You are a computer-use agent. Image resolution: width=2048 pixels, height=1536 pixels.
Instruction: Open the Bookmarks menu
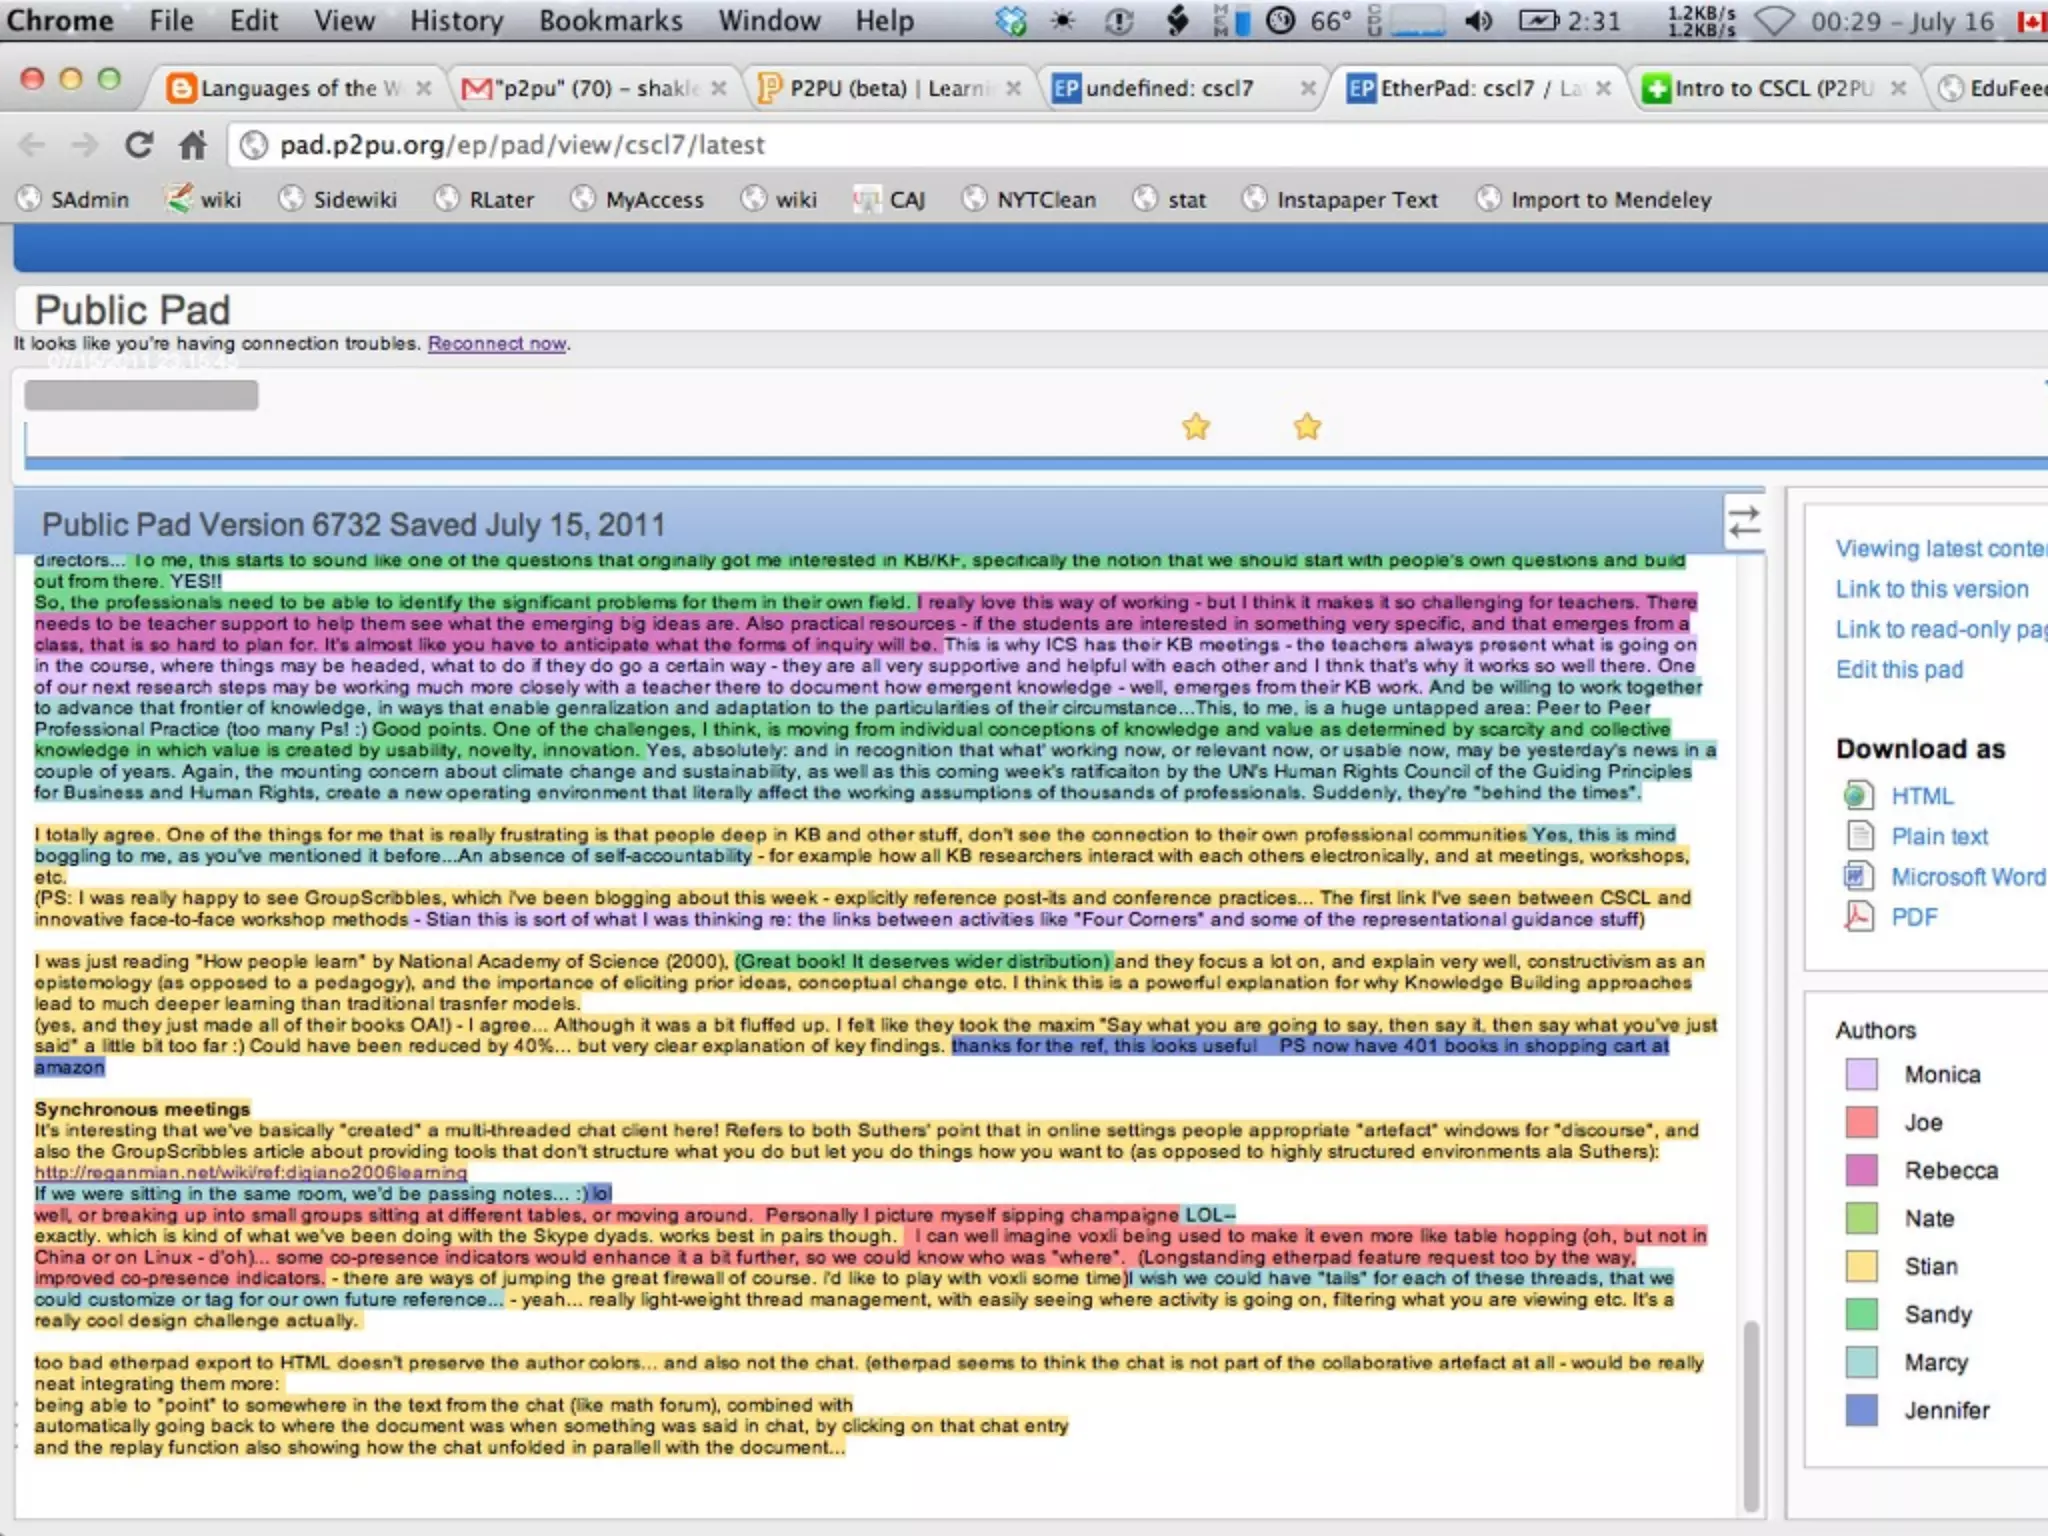point(610,21)
